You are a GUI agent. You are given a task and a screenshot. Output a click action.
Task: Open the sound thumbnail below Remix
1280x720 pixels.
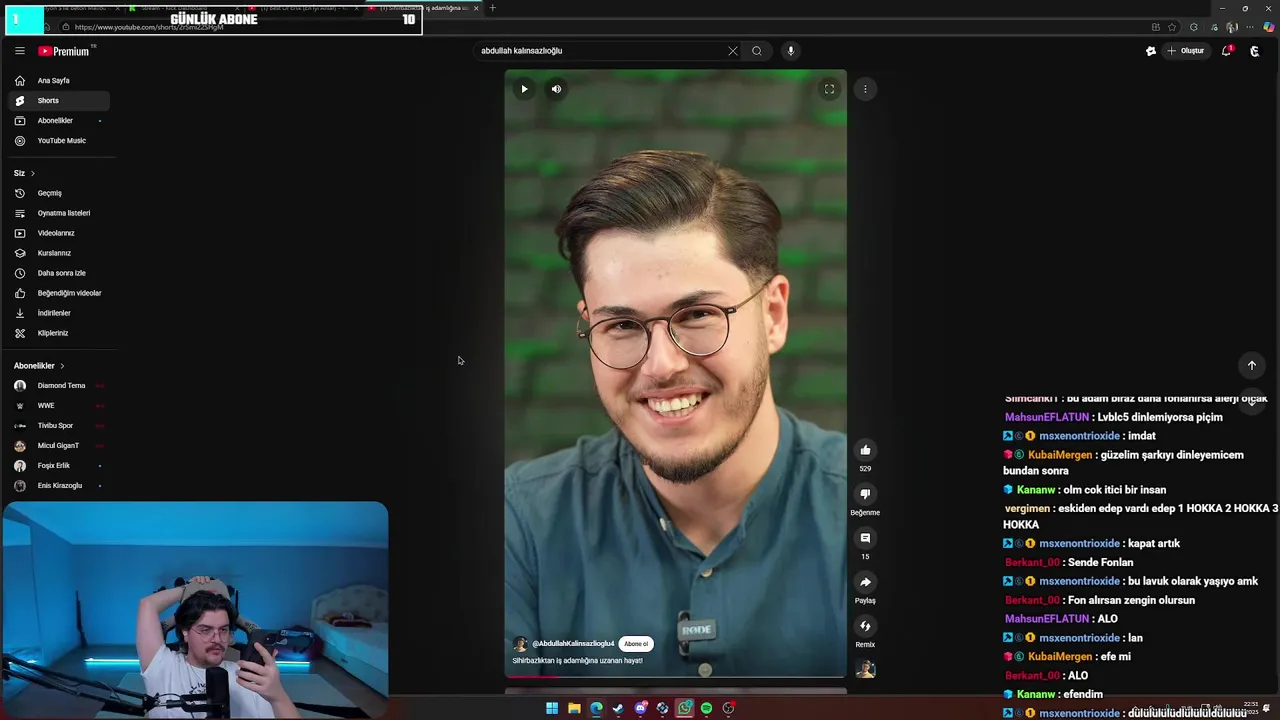coord(865,669)
